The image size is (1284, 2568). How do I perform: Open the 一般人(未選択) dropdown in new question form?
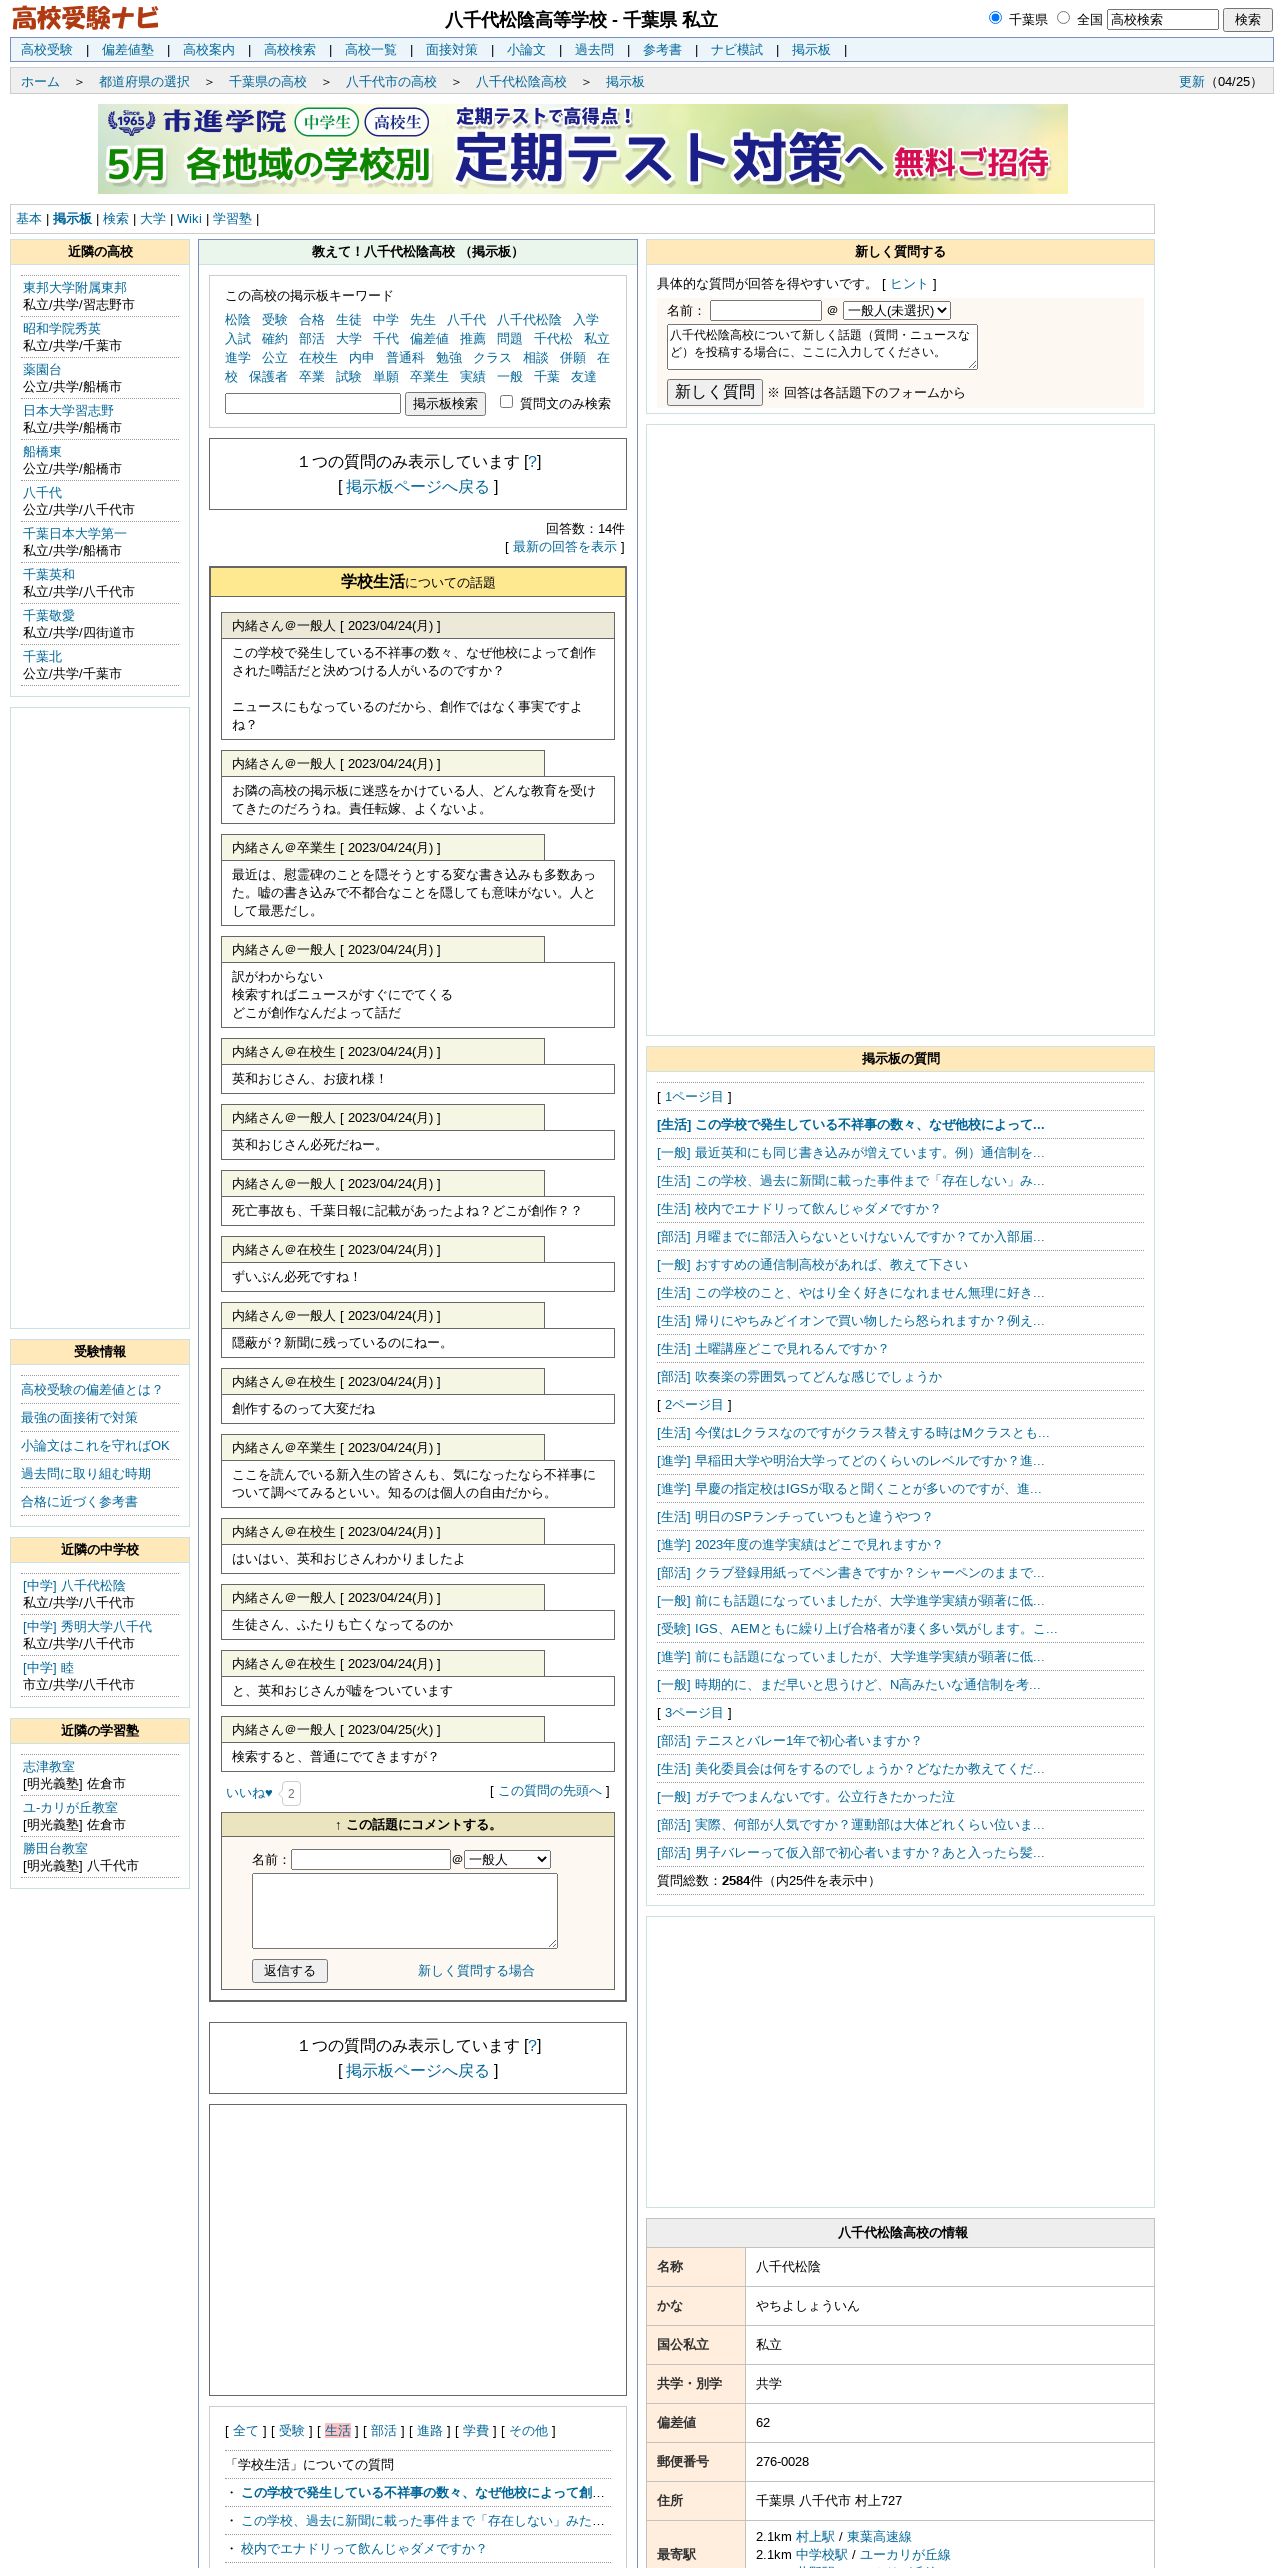point(896,311)
